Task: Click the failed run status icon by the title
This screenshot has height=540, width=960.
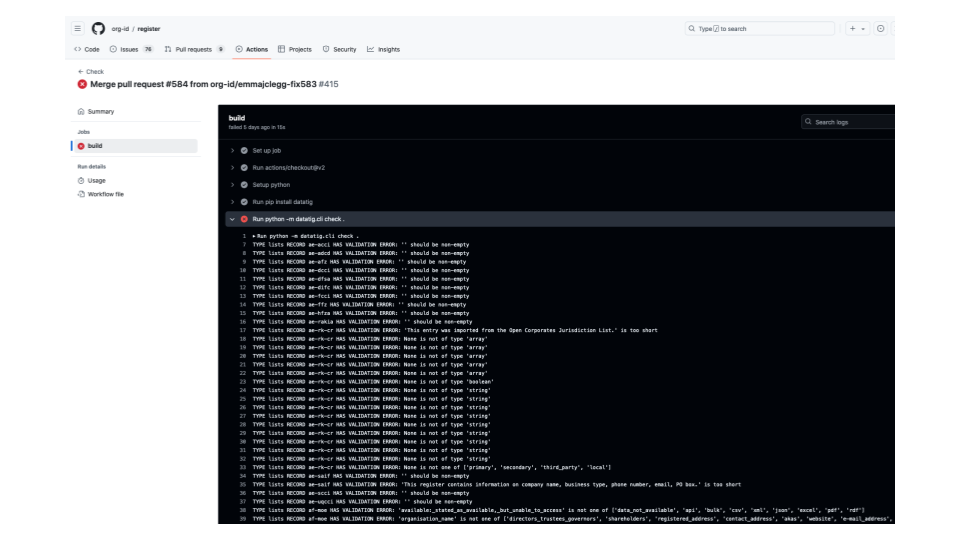Action: [x=82, y=84]
